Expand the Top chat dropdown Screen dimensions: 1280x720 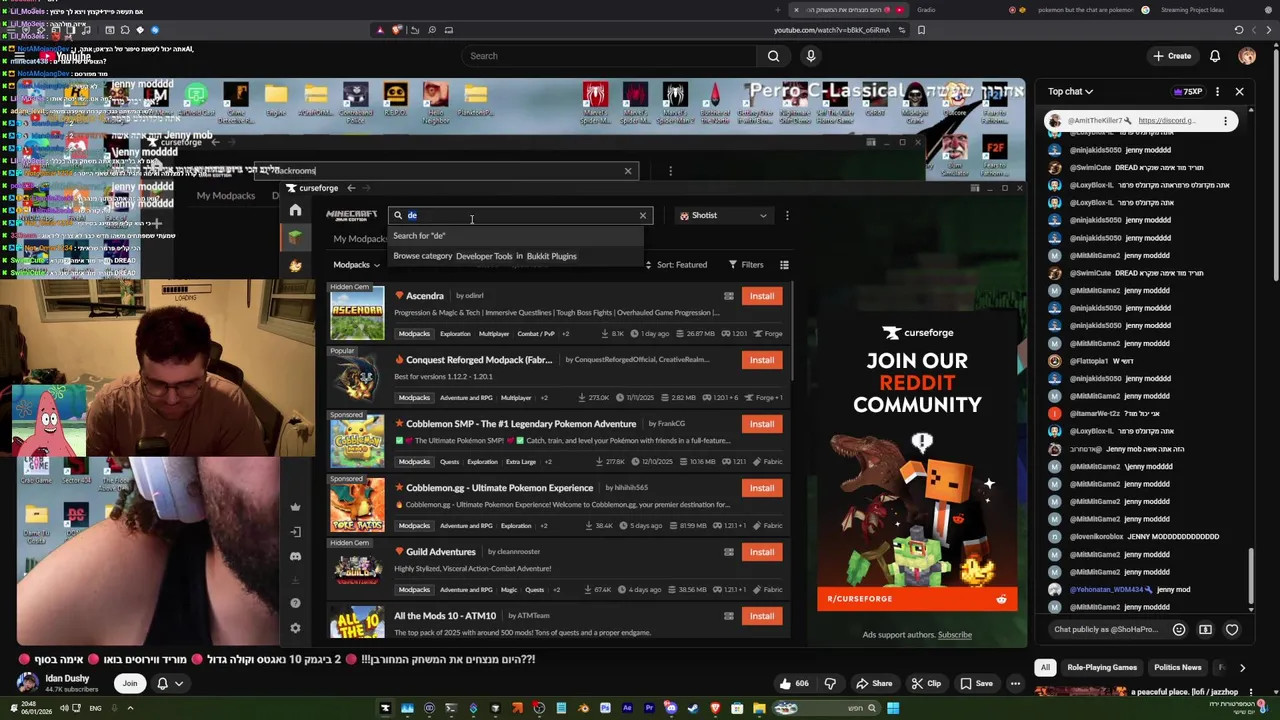[x=1070, y=92]
